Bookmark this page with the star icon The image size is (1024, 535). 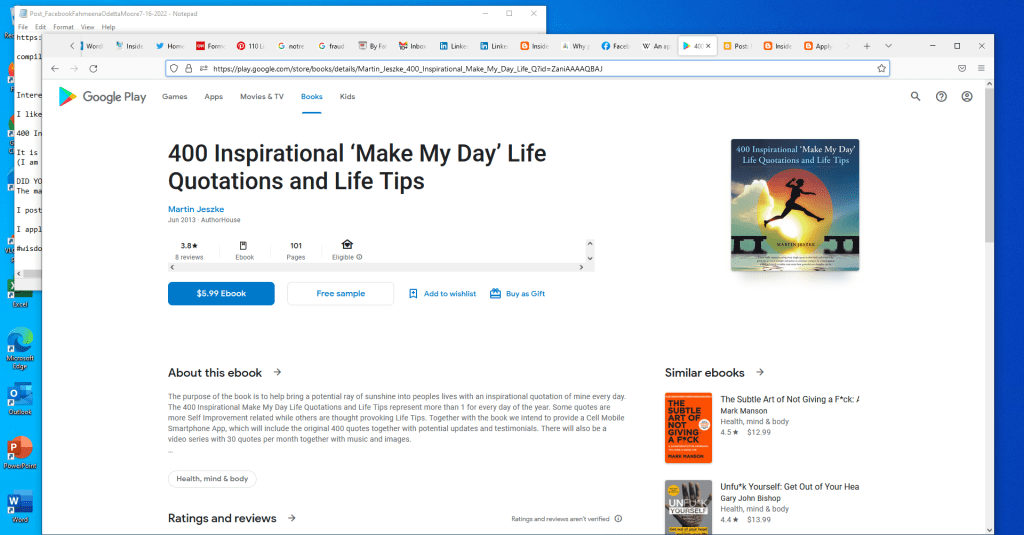[x=881, y=68]
